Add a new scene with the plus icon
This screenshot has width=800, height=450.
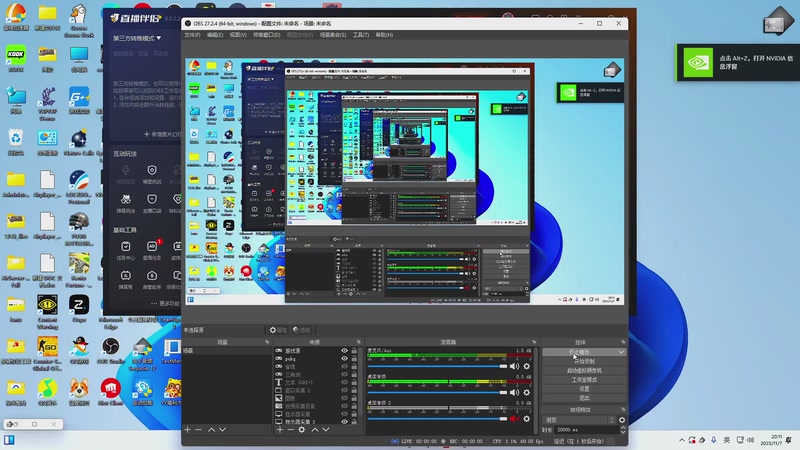click(x=187, y=430)
